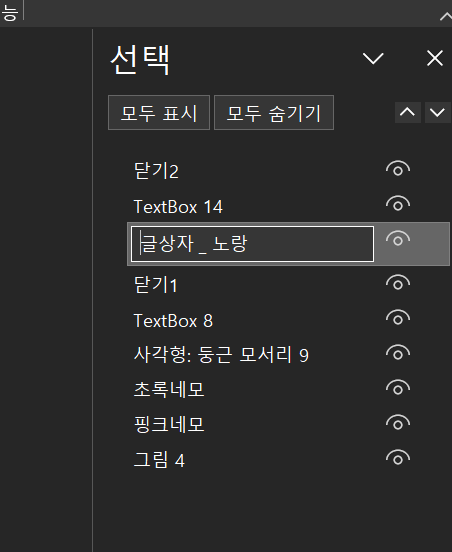Screen dimensions: 452x552
Task: Move selected object up with the reorder up arrow
Action: point(408,113)
